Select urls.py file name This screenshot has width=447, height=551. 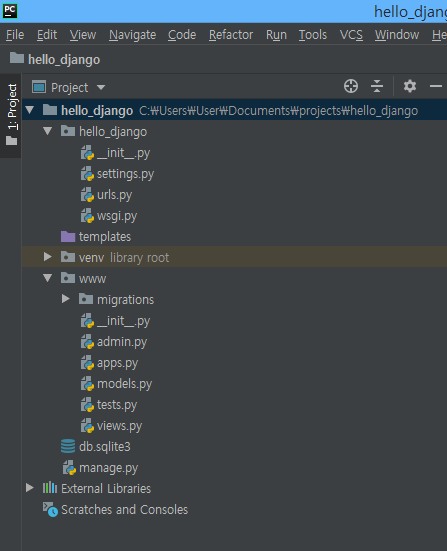click(114, 195)
